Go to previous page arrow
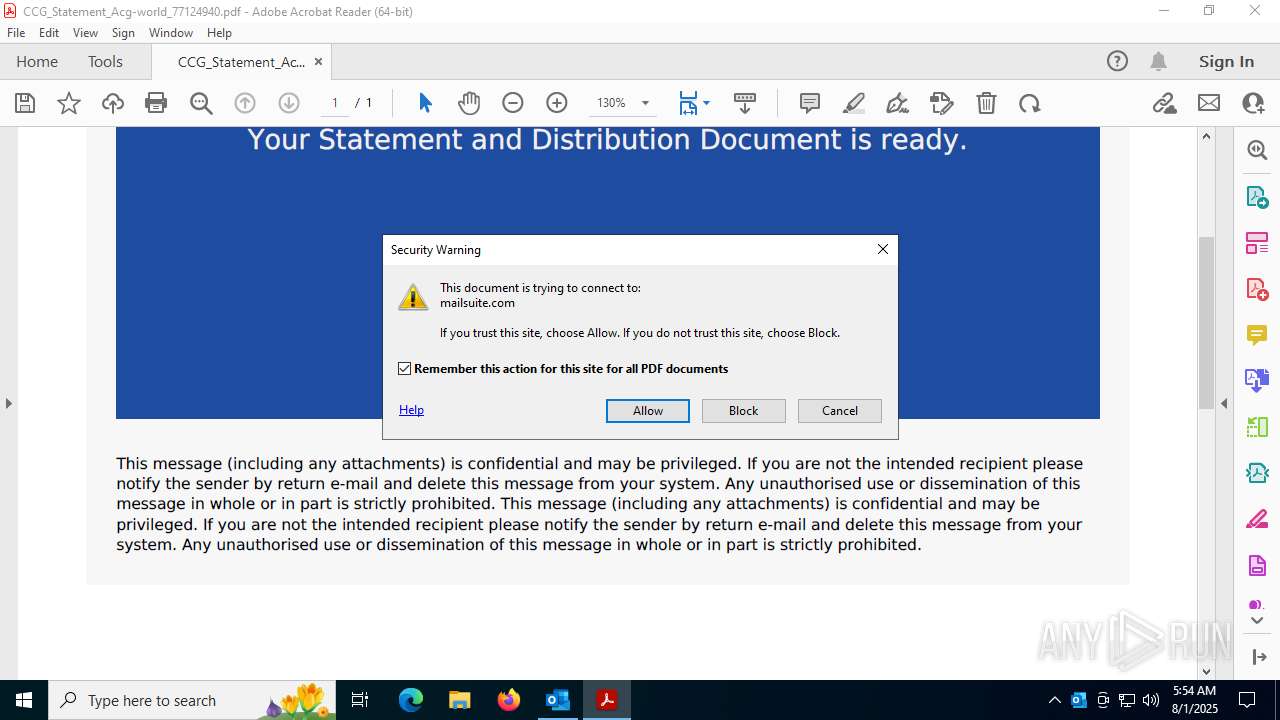Viewport: 1280px width, 720px height. click(245, 103)
